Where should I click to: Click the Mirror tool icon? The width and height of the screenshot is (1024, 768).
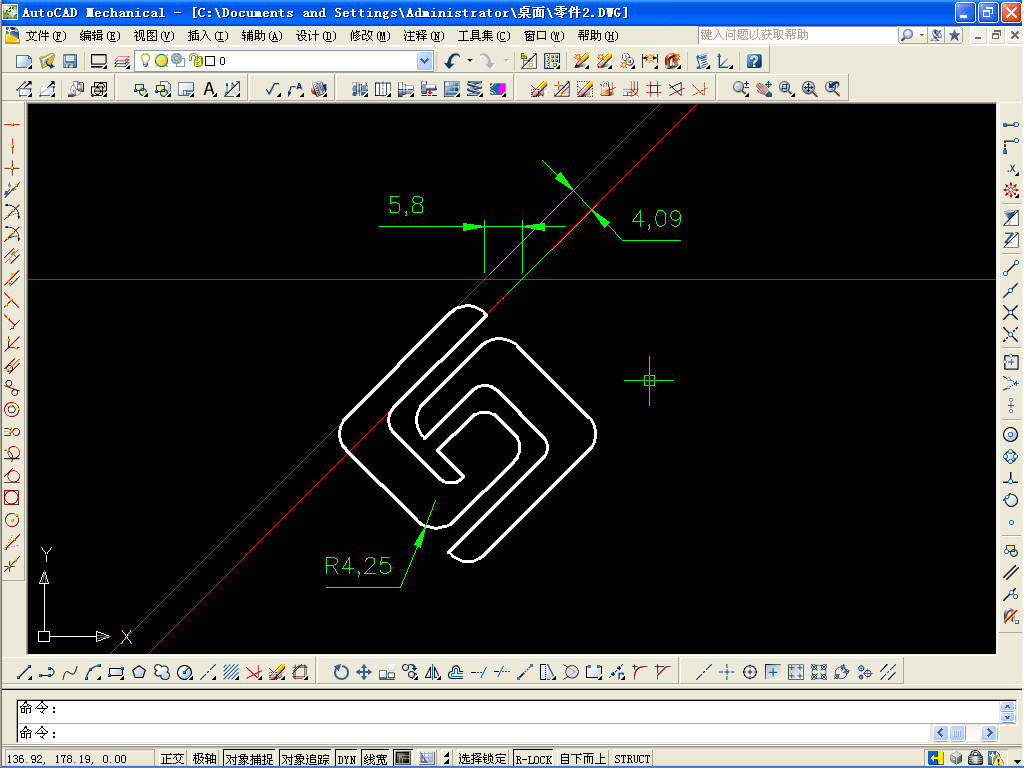pyautogui.click(x=433, y=672)
